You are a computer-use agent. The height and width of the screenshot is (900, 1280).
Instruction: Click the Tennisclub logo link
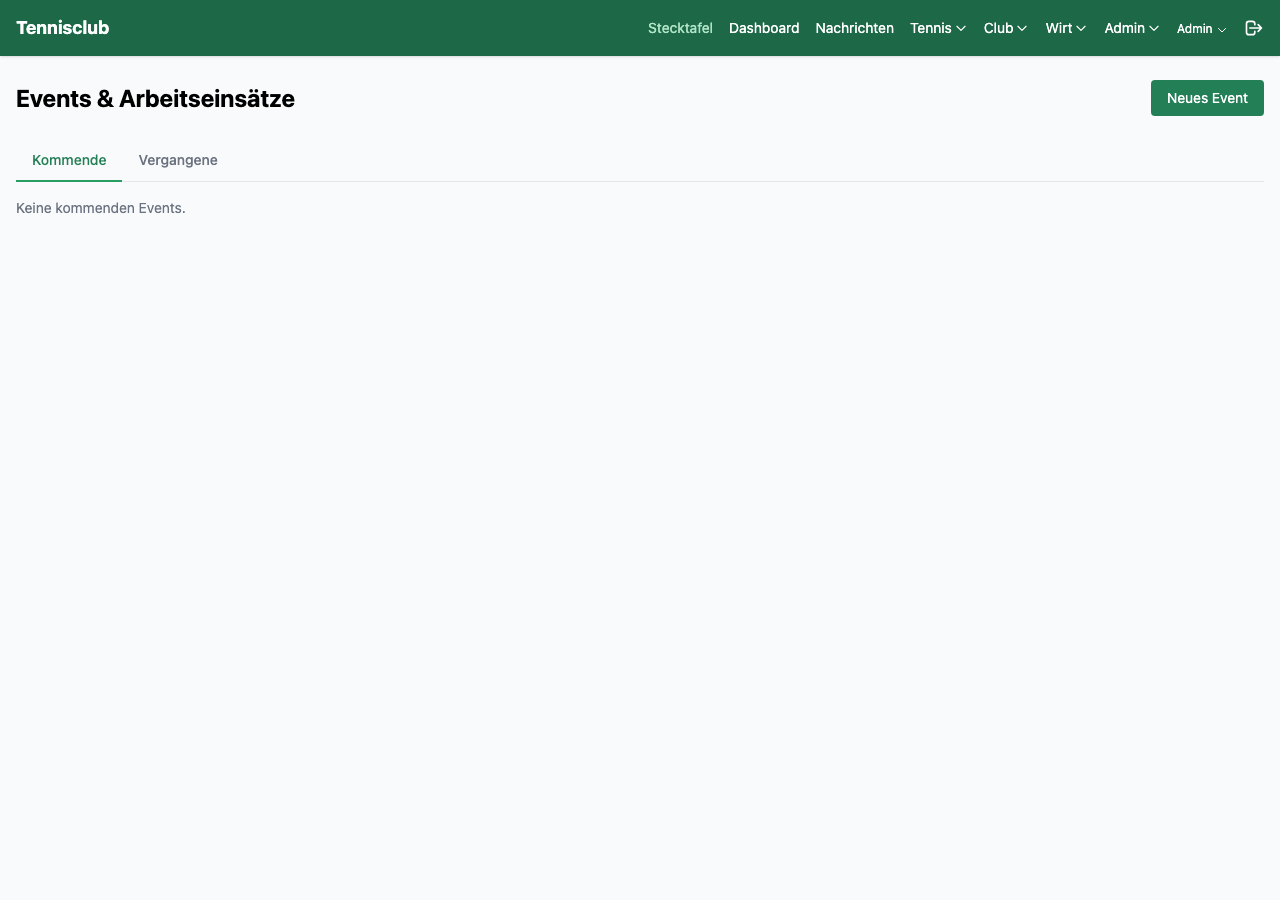(62, 28)
